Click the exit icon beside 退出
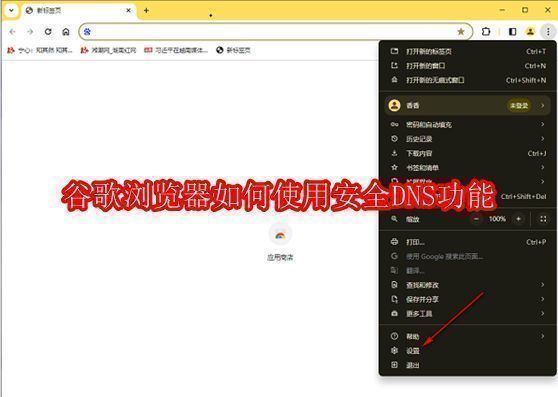Image resolution: width=558 pixels, height=397 pixels. (x=394, y=365)
